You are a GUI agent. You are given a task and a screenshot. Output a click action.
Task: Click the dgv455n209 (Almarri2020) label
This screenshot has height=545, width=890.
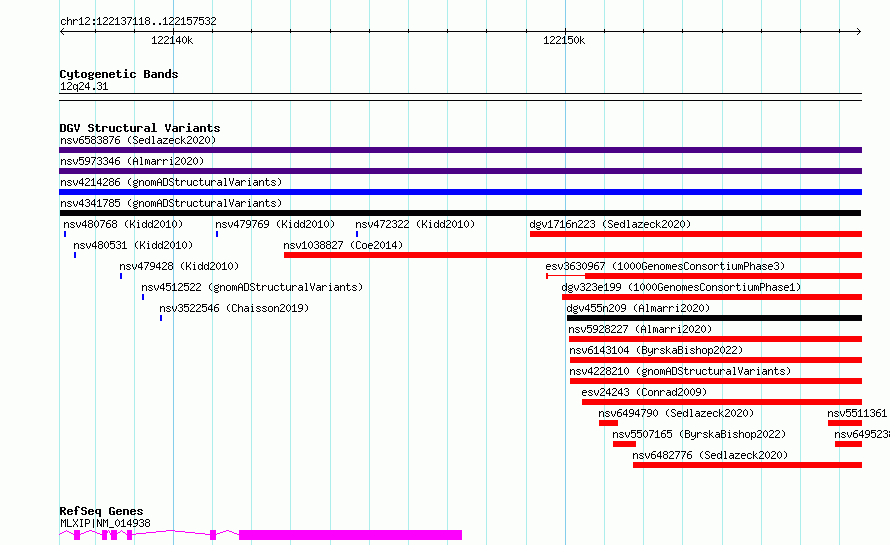pyautogui.click(x=638, y=308)
